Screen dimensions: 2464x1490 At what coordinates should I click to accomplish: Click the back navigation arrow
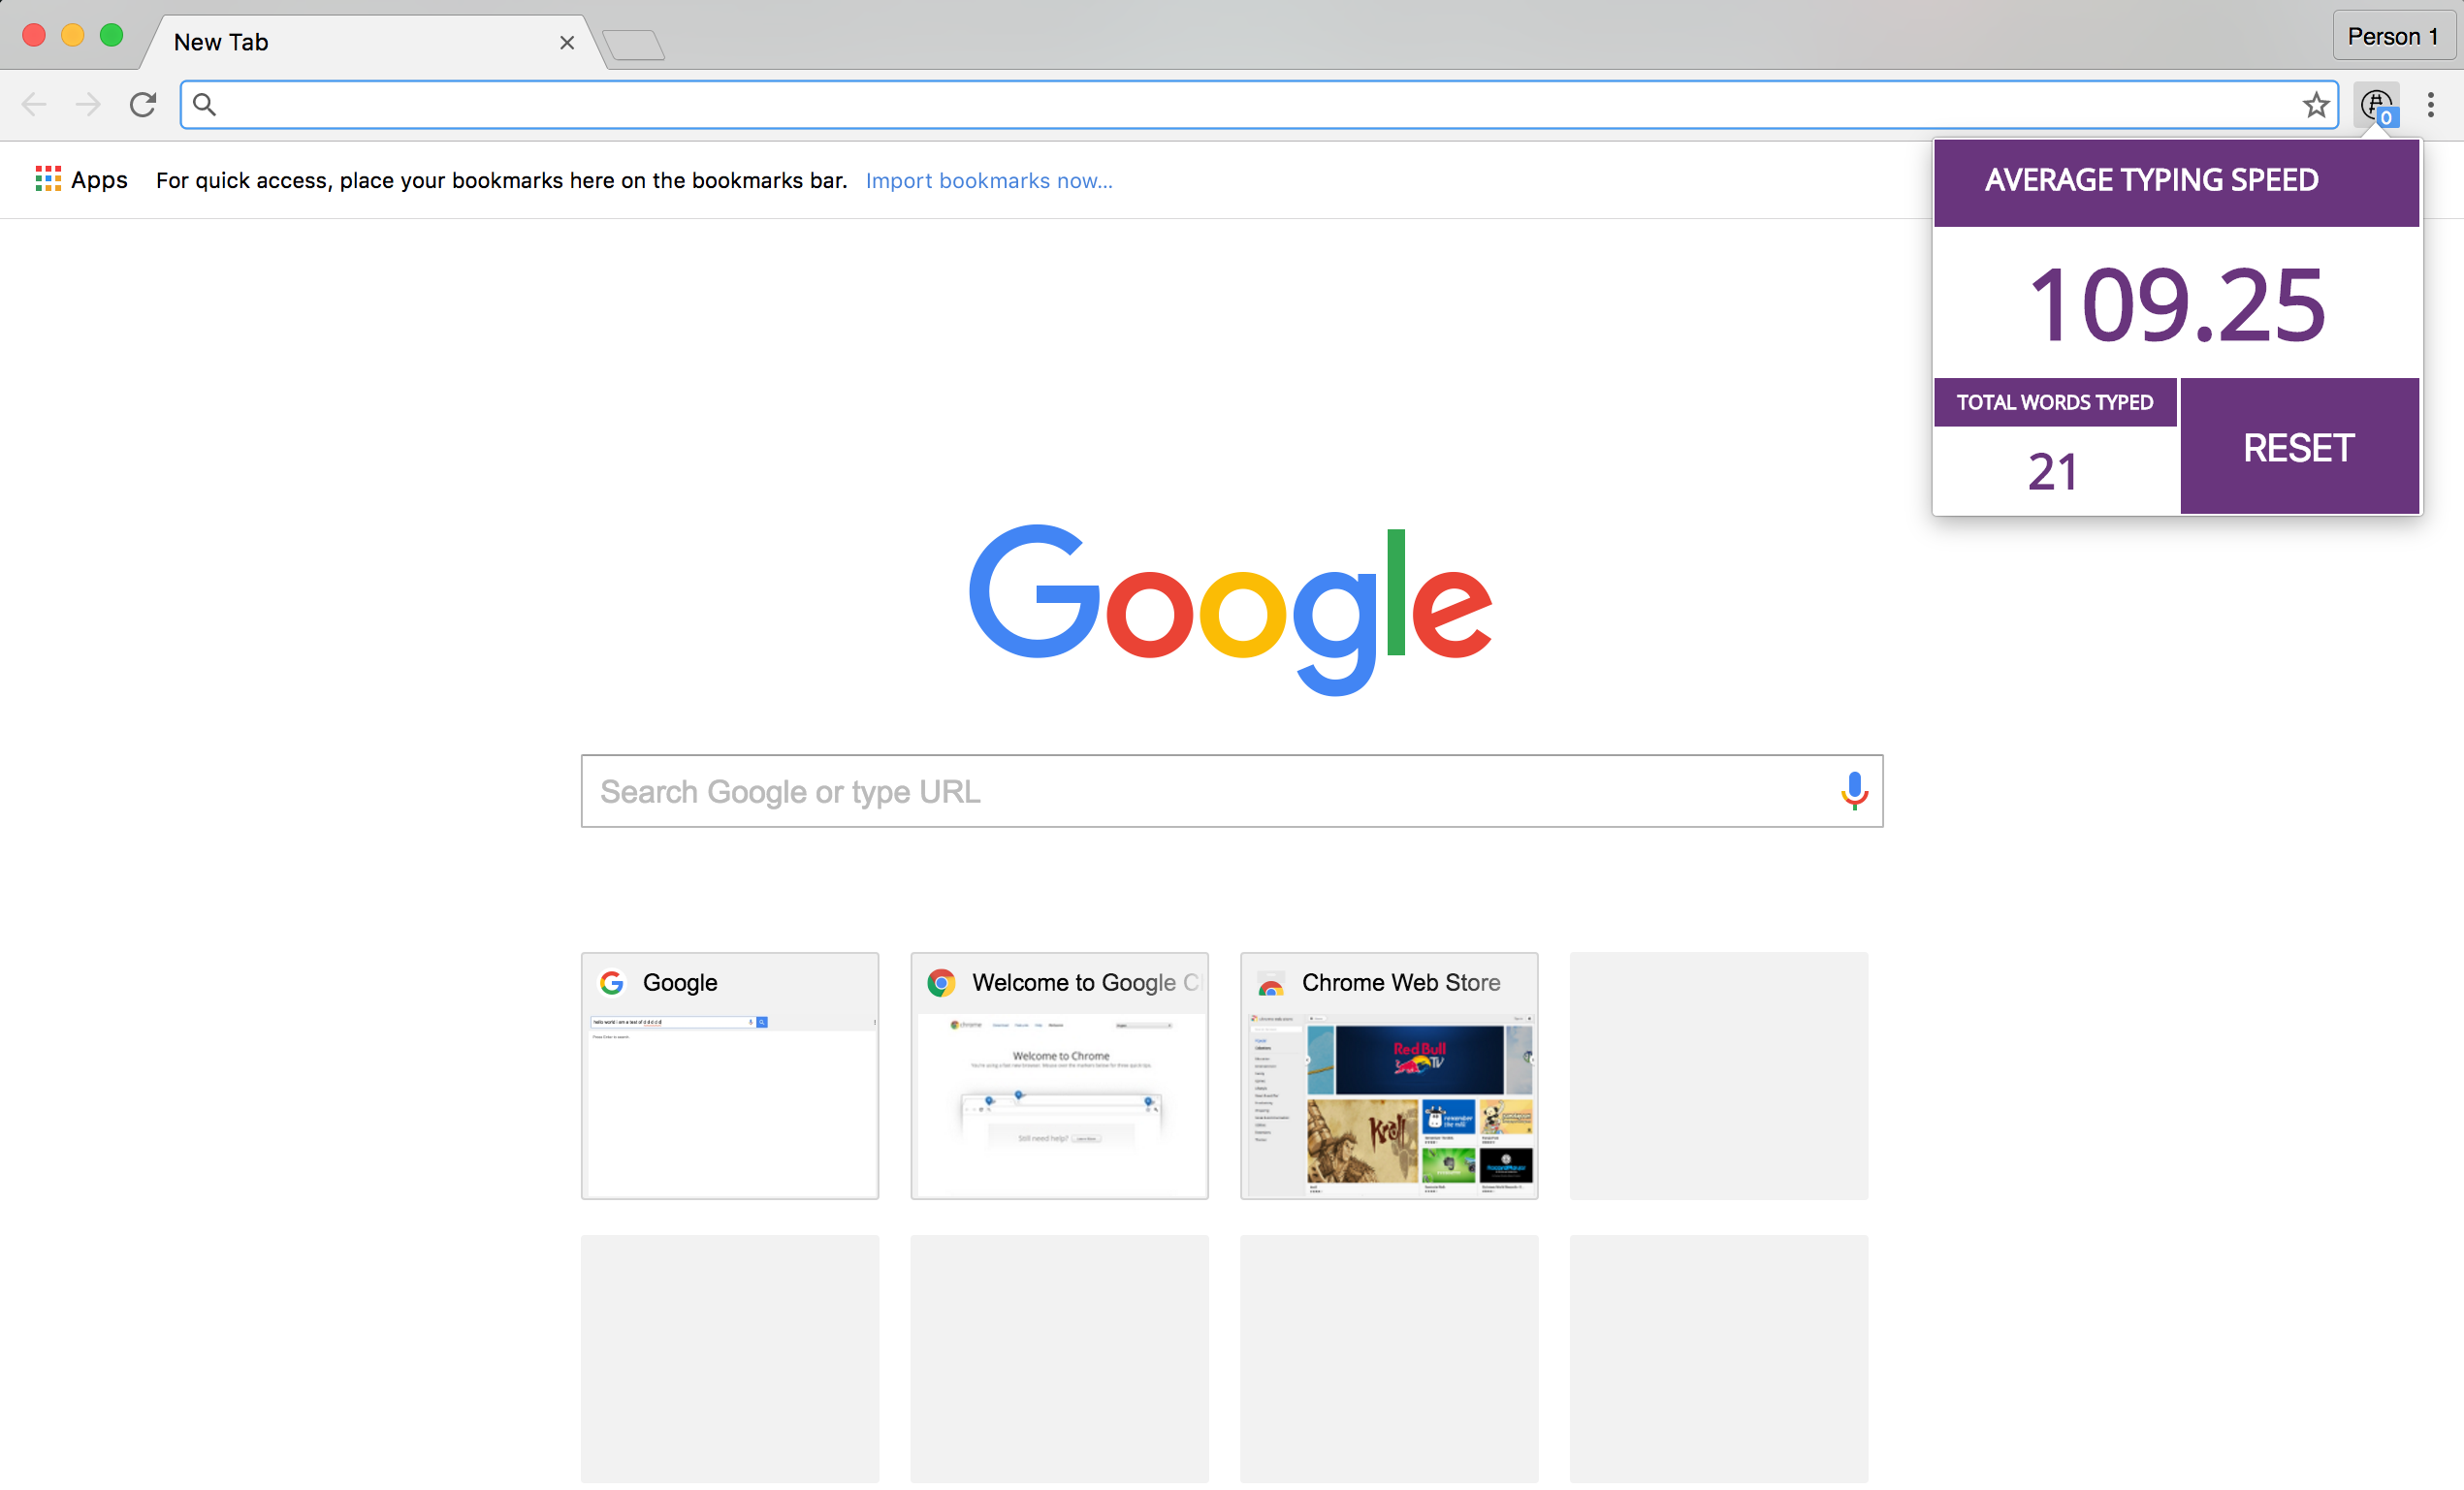tap(34, 104)
